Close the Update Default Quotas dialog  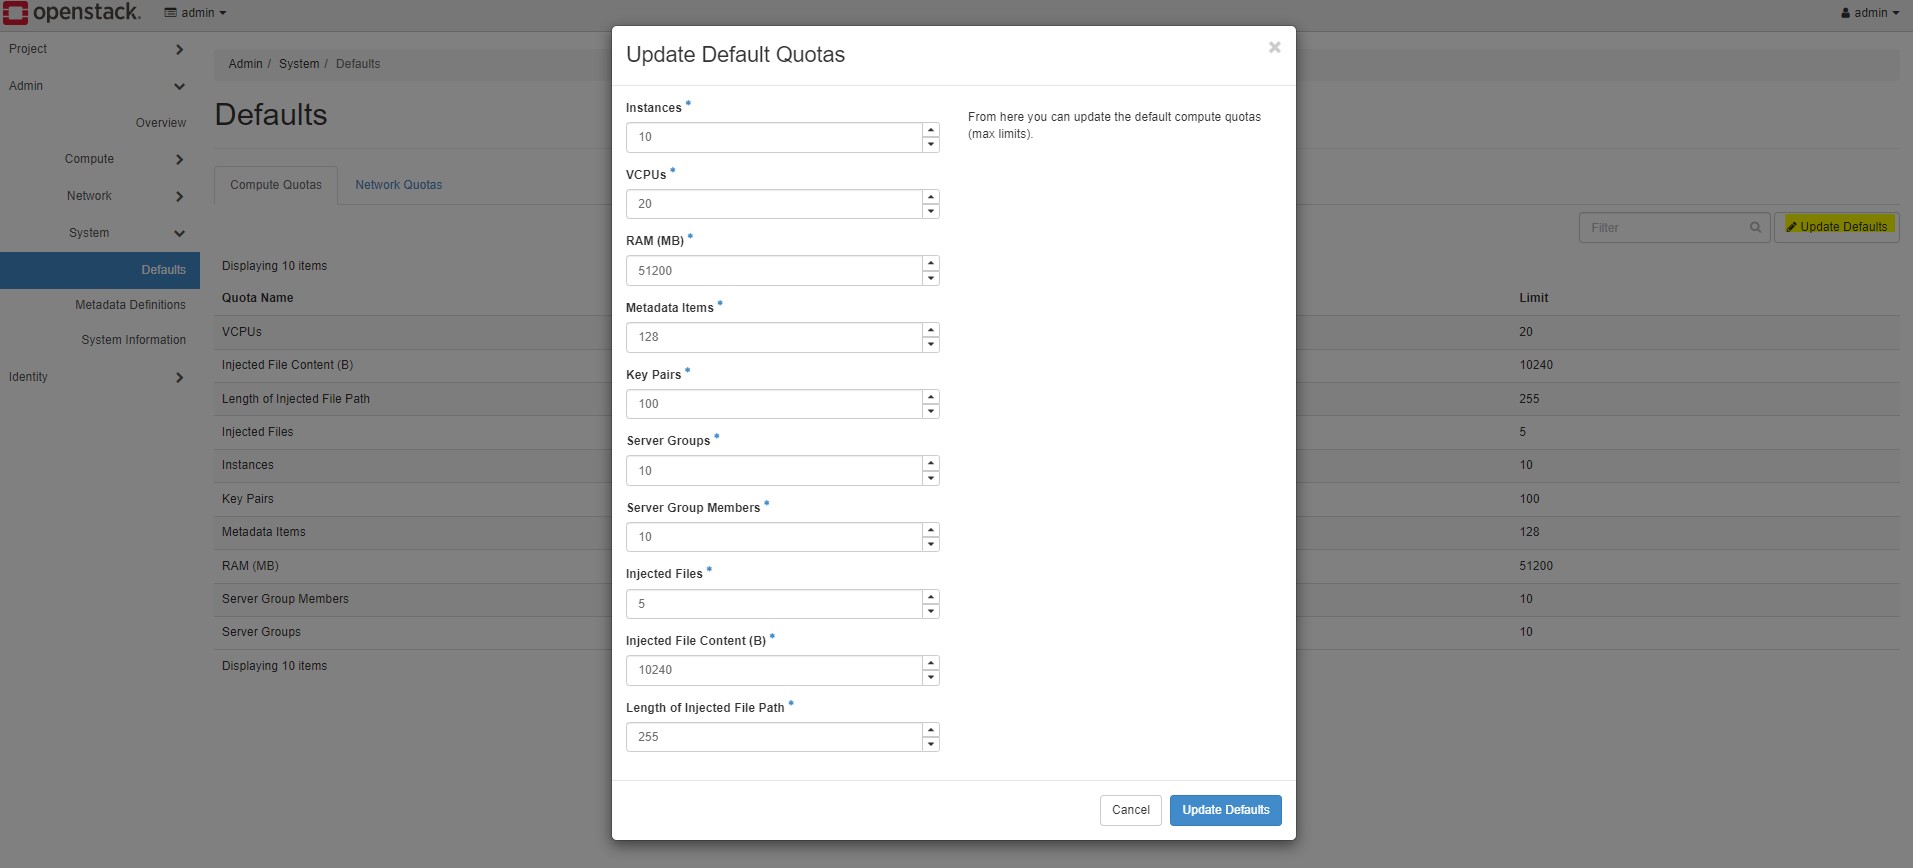1274,47
